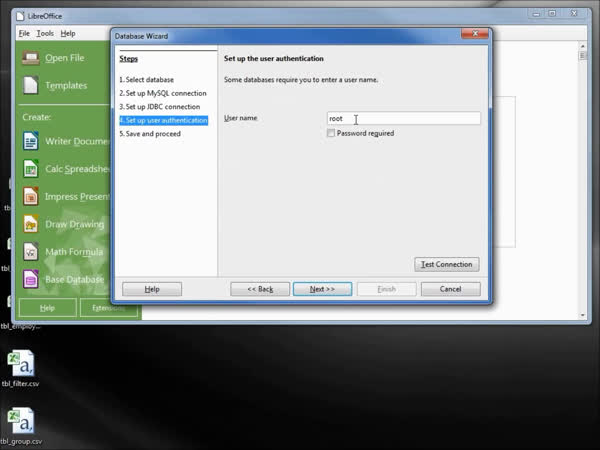Open the File menu
Screen dimensions: 600x450
coord(24,33)
